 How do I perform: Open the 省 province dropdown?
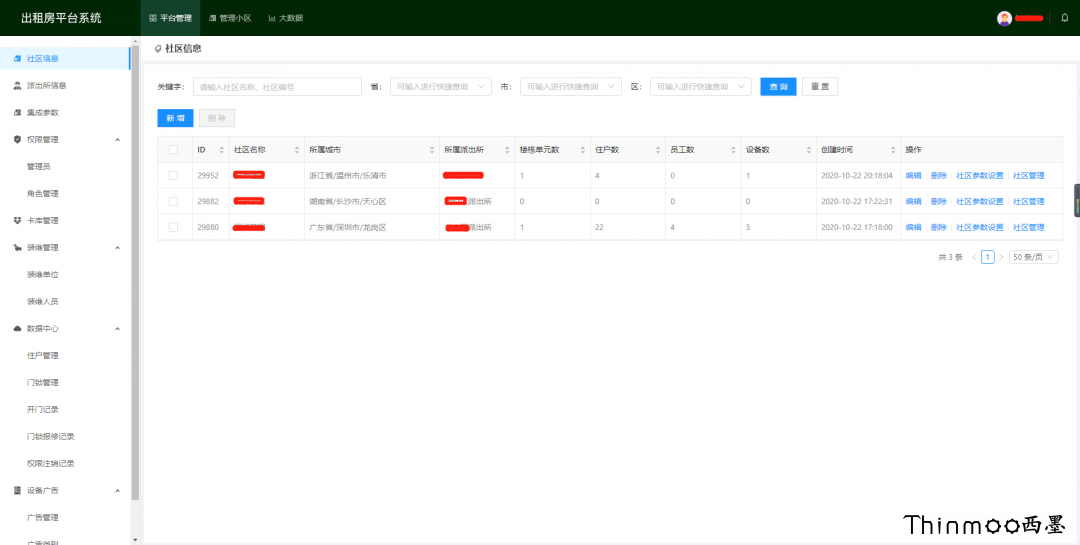(440, 87)
